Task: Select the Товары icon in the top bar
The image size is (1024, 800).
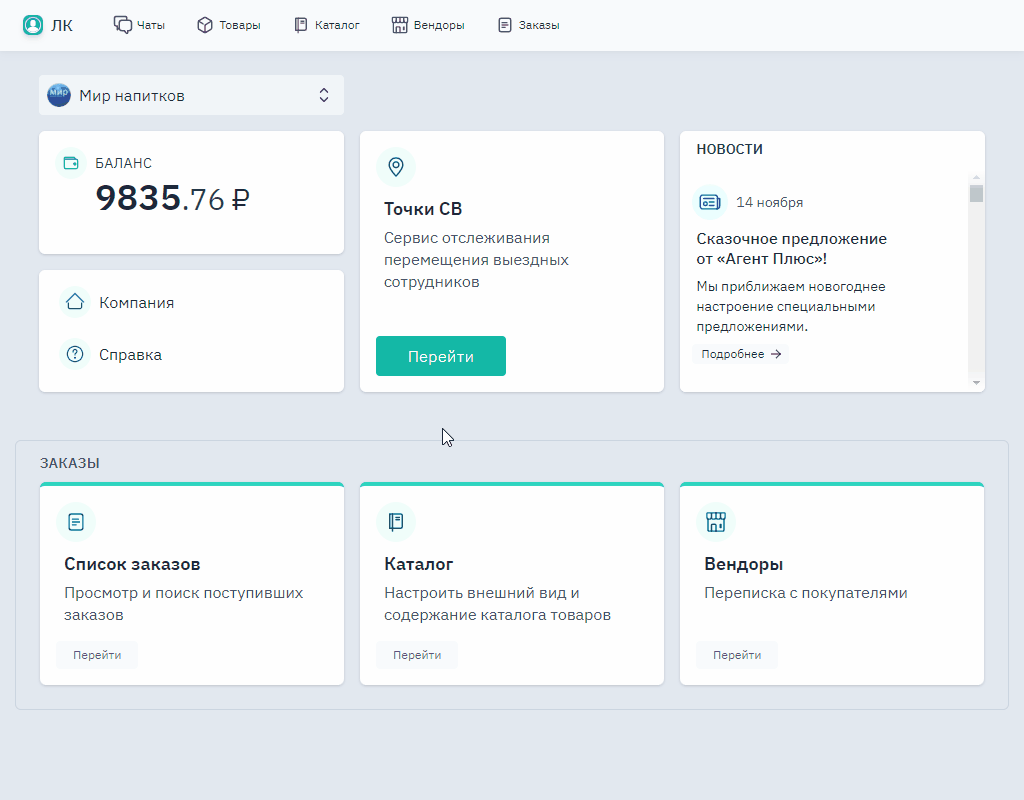Action: (x=204, y=25)
